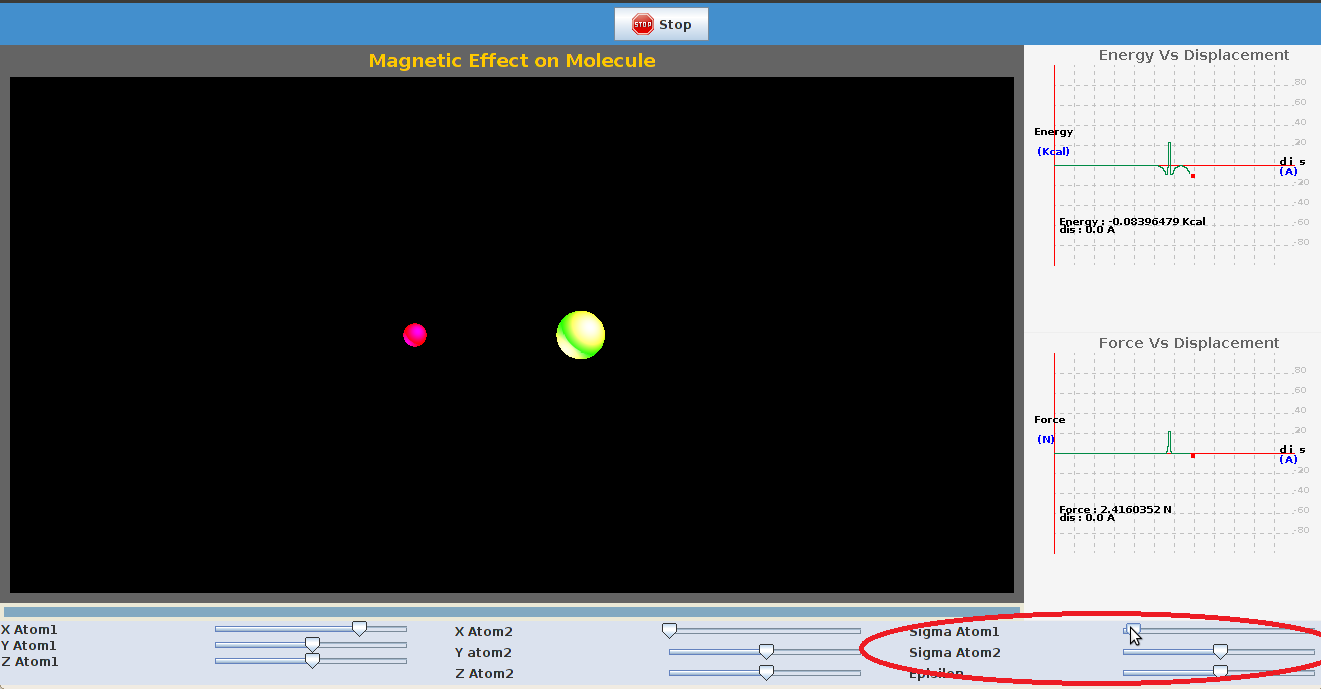Adjust the Z Atom1 slider handle
This screenshot has height=689, width=1321.
[312, 660]
